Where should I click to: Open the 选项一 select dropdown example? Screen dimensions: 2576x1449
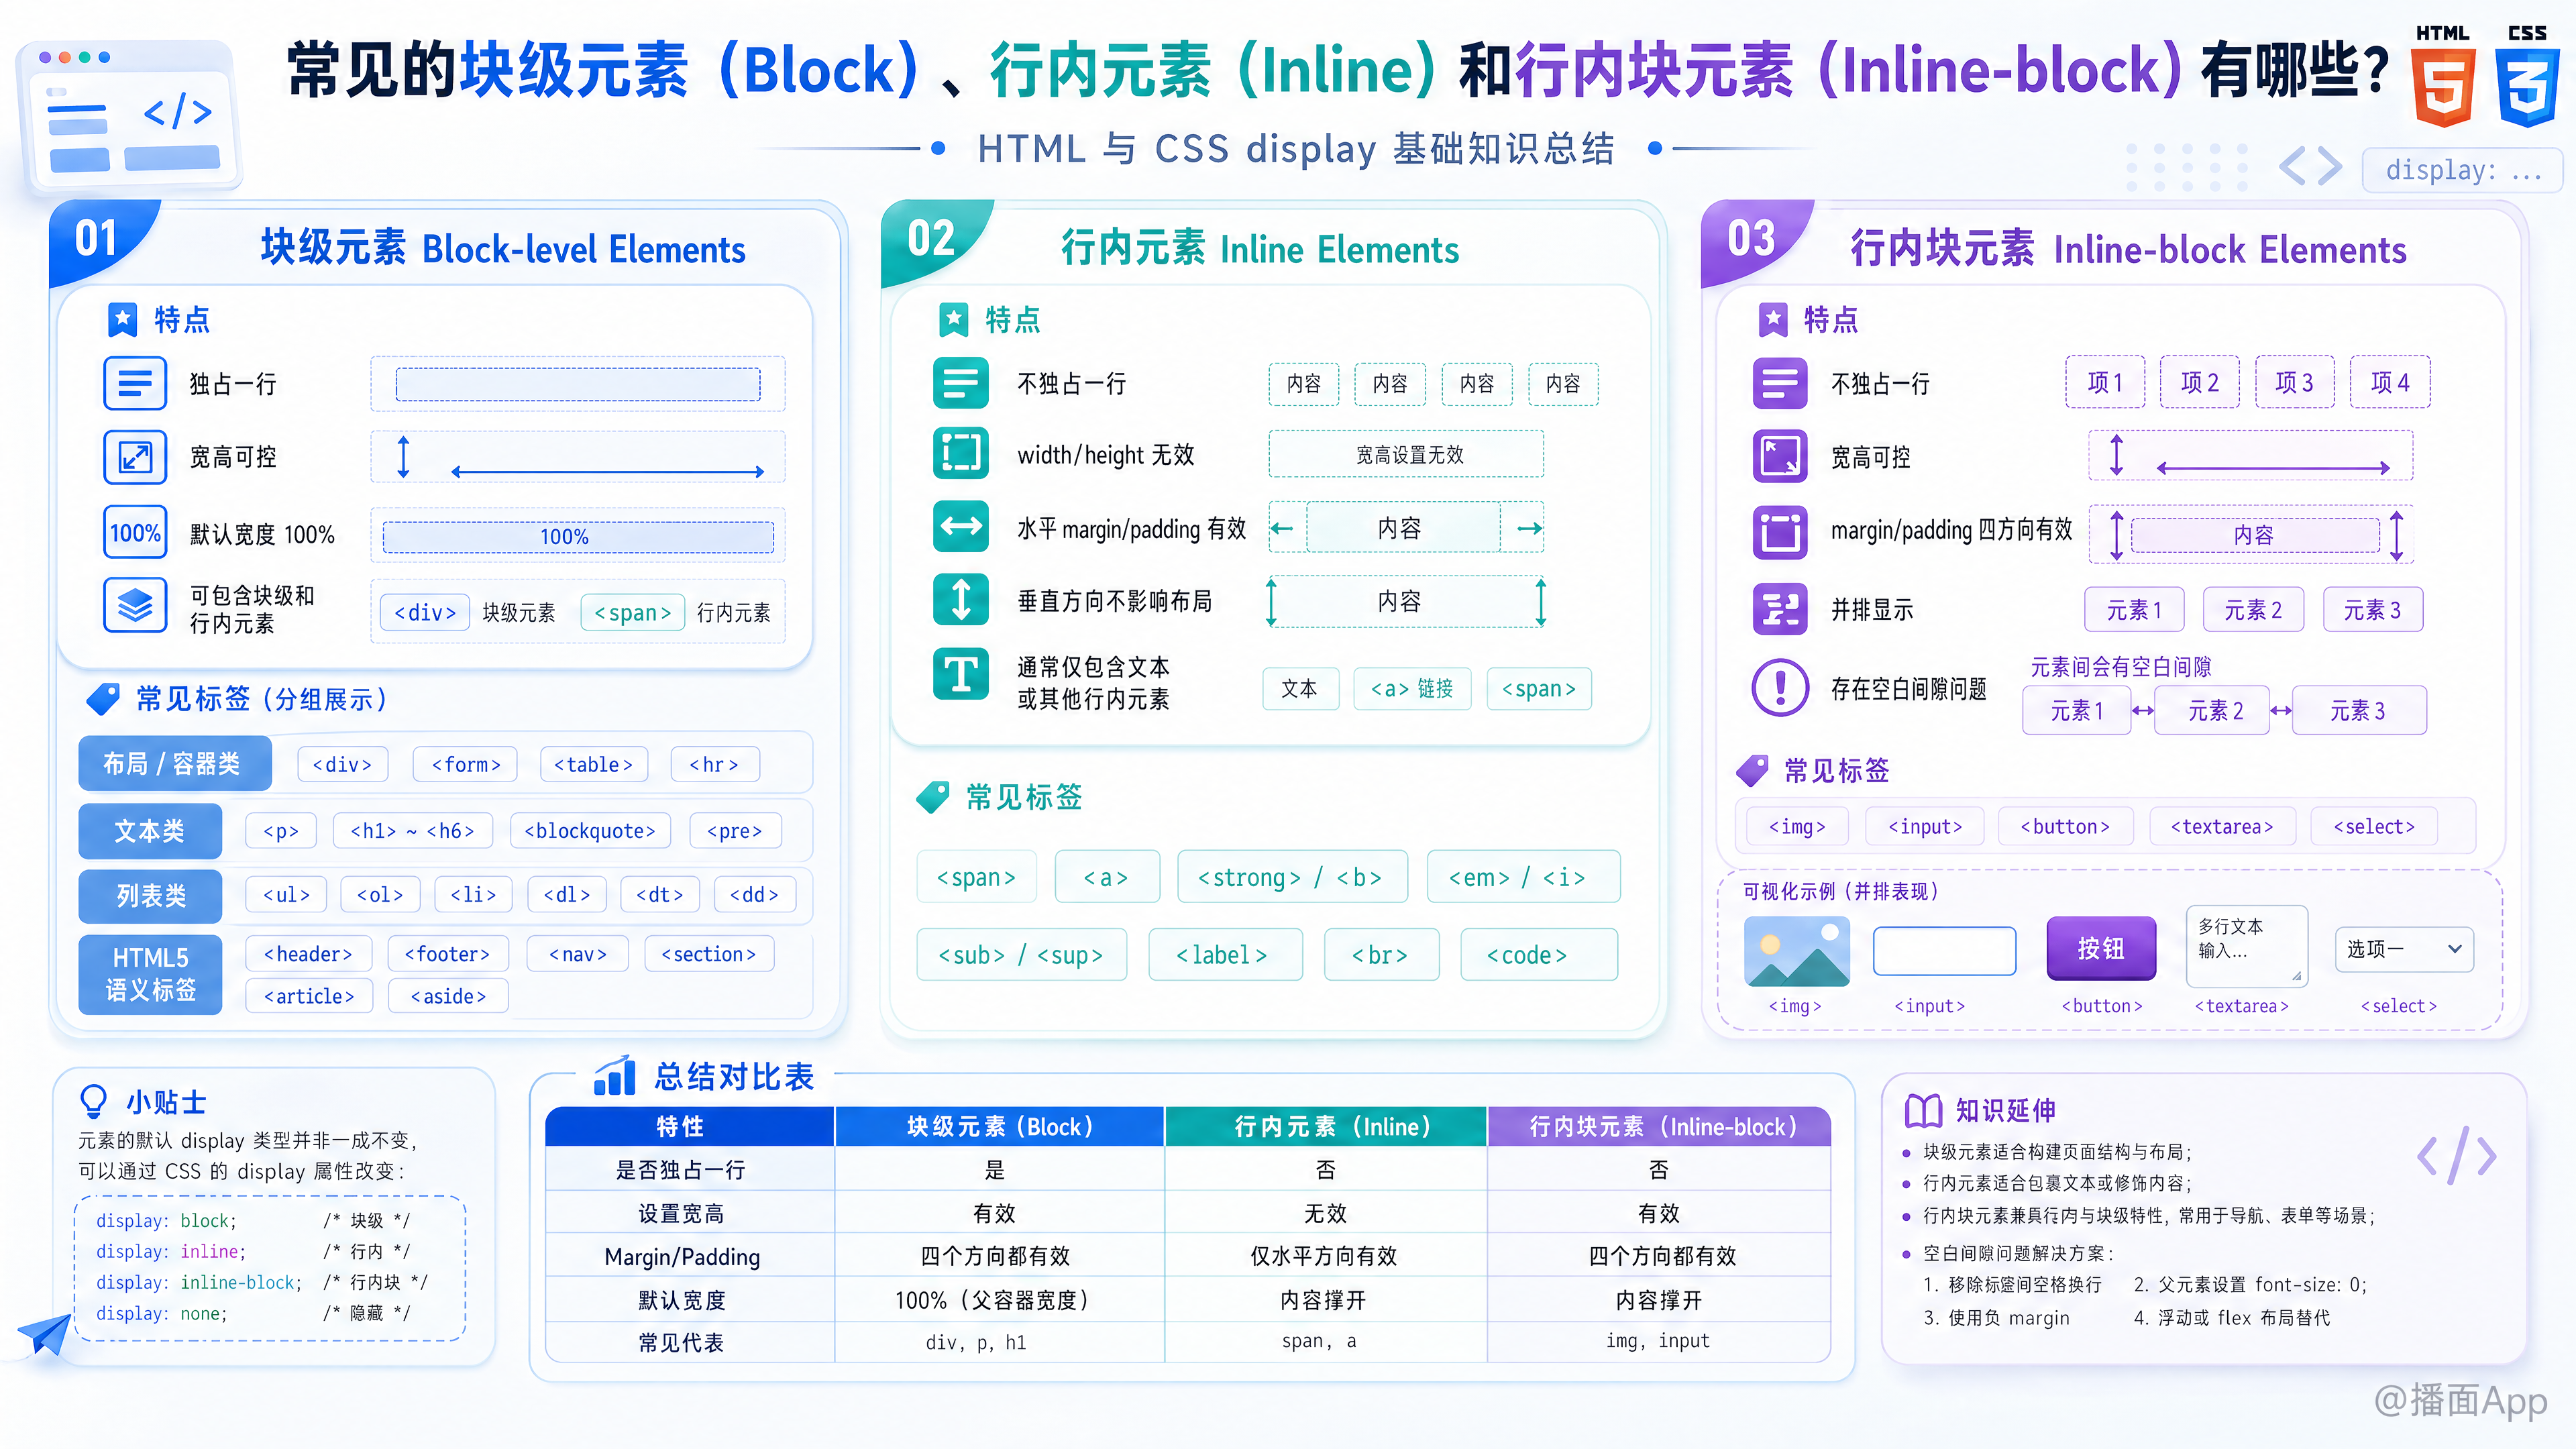(x=2404, y=949)
